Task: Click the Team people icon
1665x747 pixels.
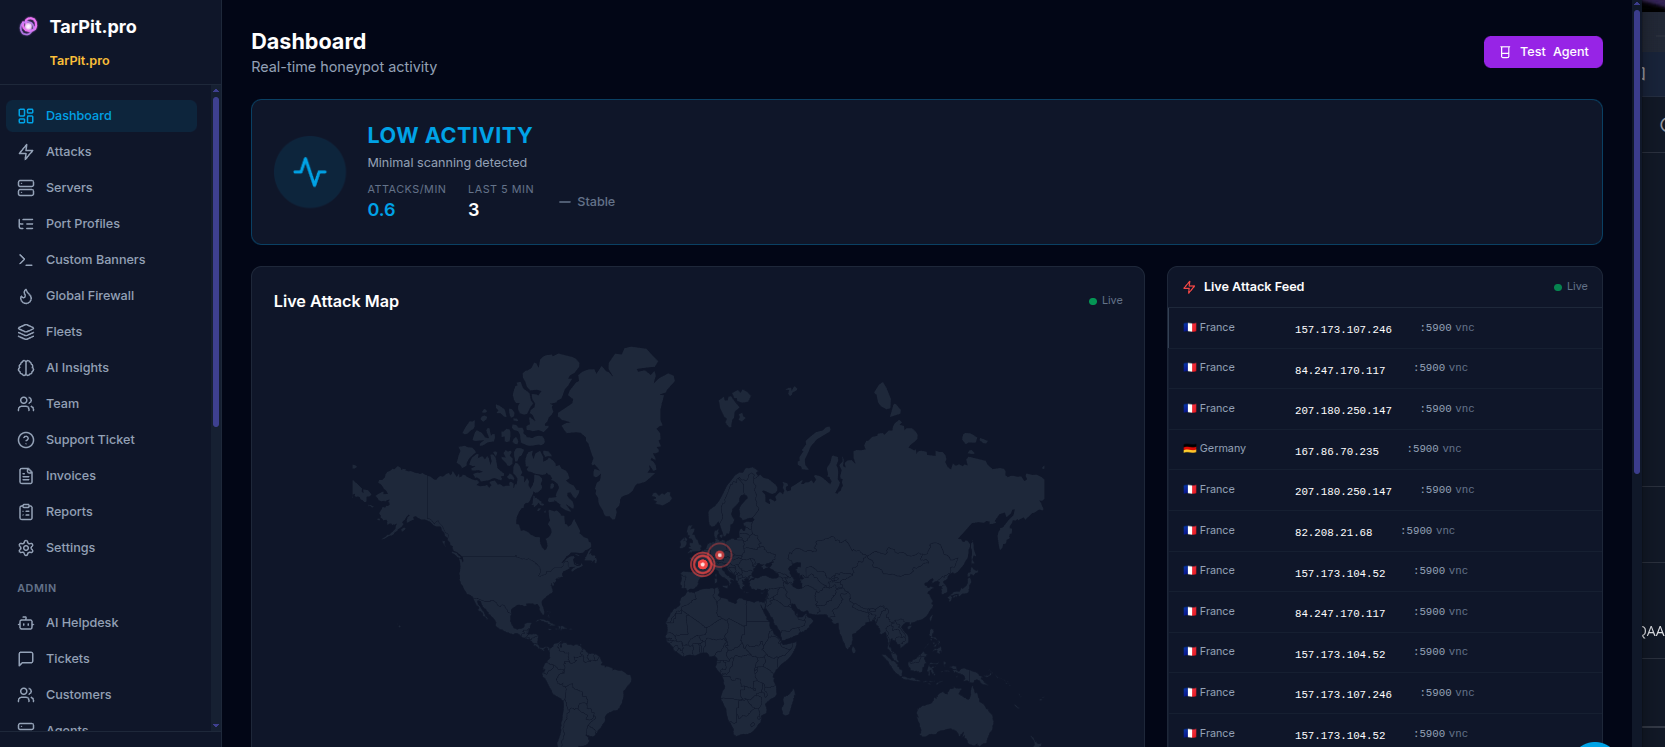Action: pos(26,404)
